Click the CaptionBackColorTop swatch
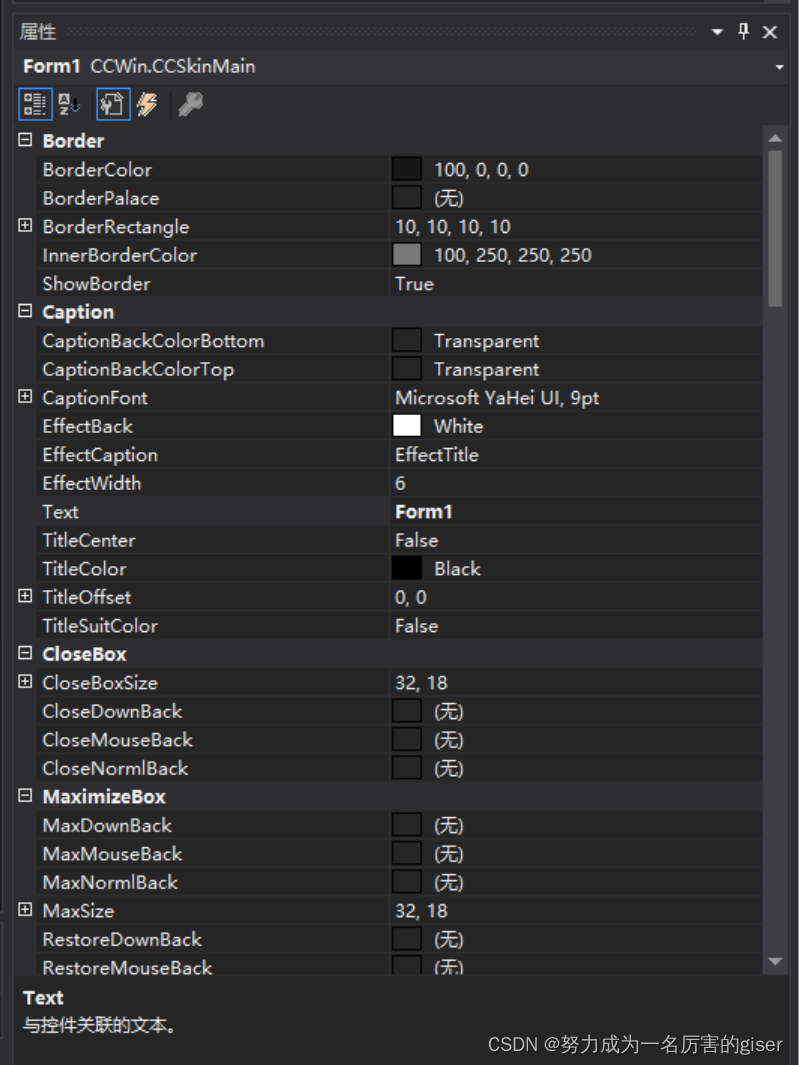The image size is (799, 1065). pyautogui.click(x=406, y=369)
